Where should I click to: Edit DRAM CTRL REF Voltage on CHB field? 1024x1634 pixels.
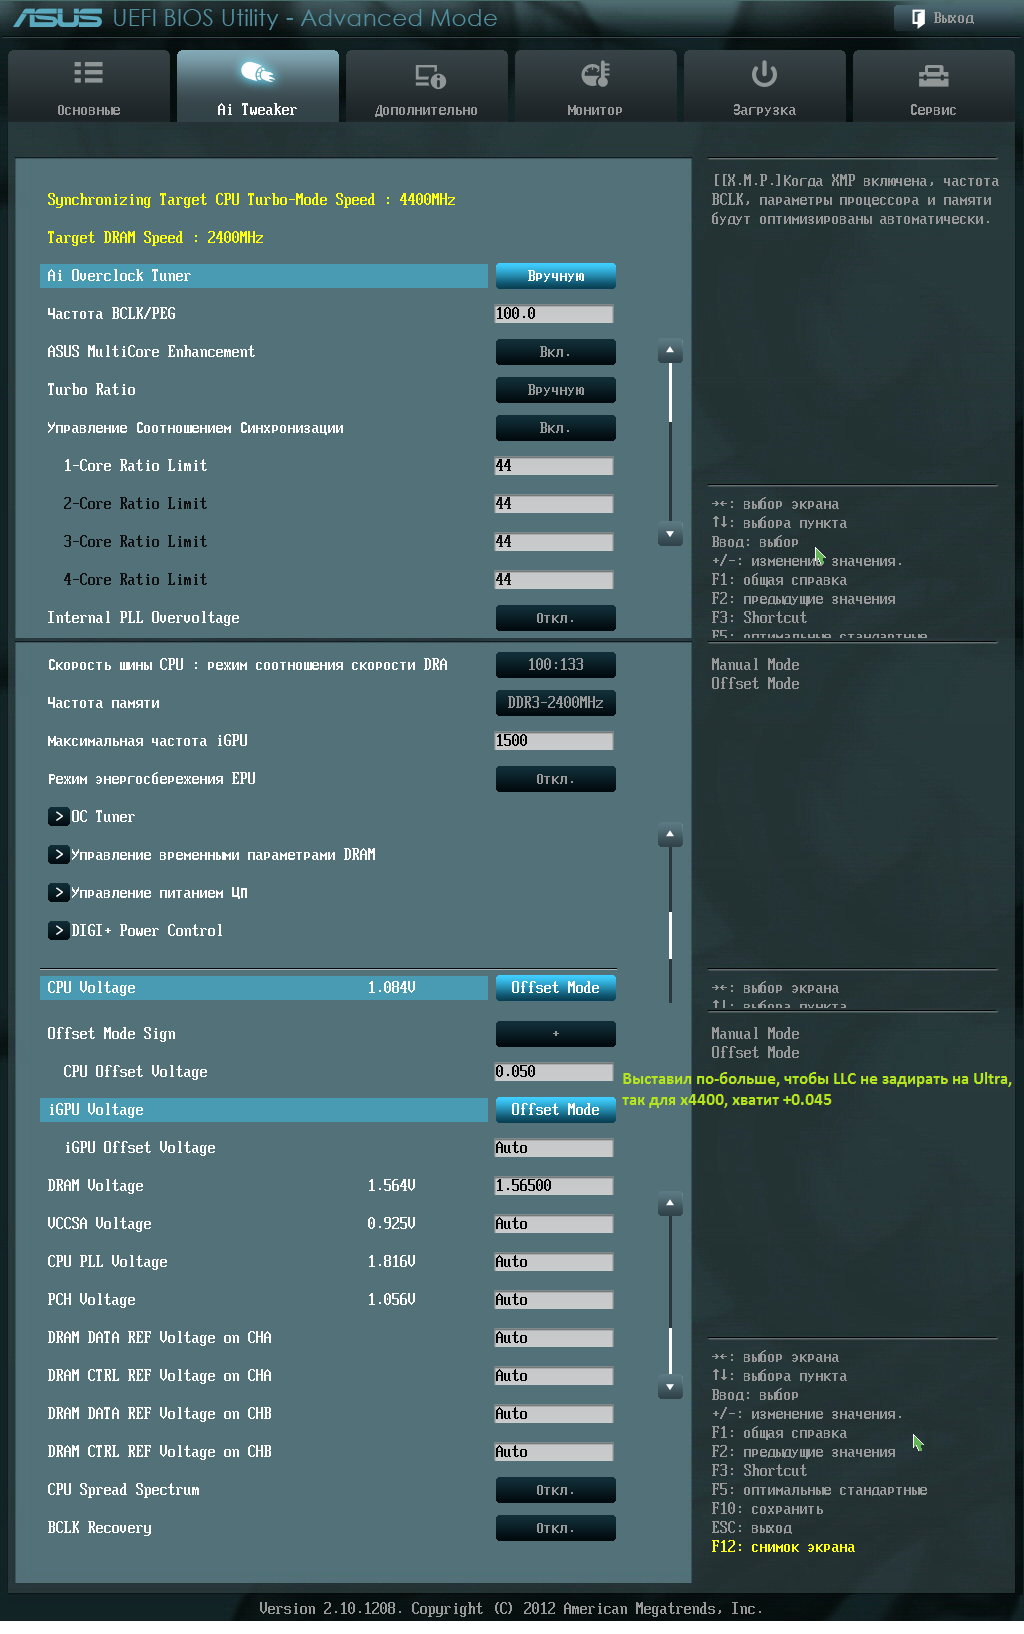554,1452
